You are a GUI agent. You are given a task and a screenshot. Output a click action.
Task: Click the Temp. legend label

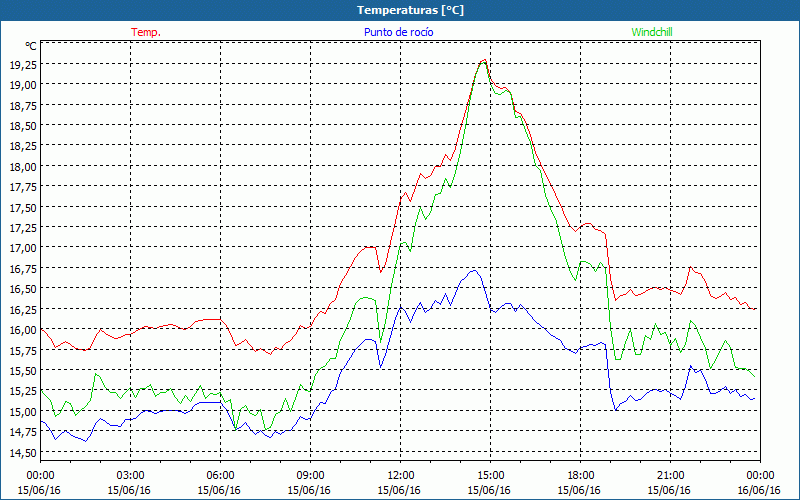(x=146, y=32)
